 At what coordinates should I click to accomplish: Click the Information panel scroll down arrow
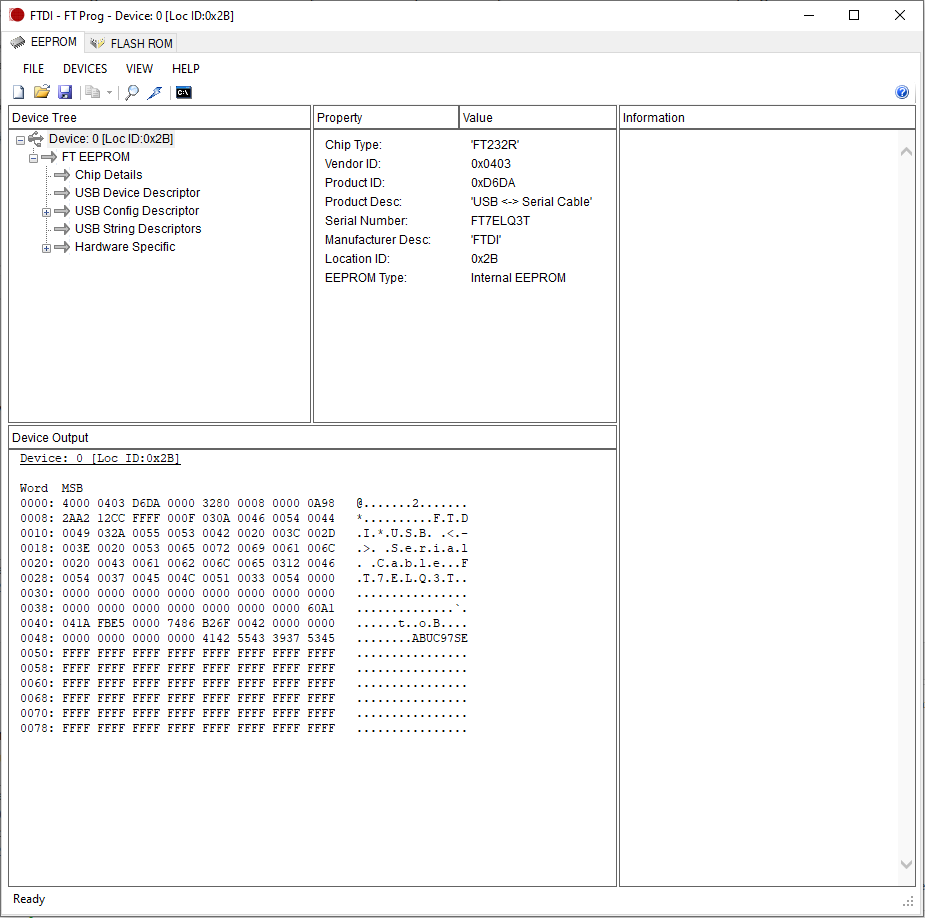(x=907, y=864)
